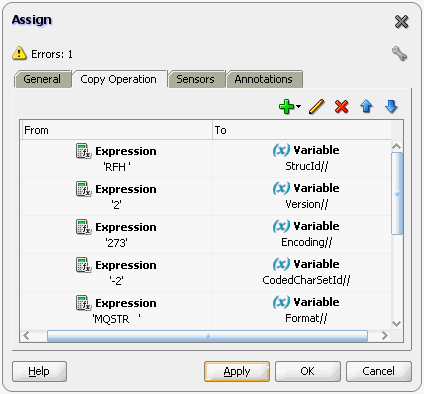Click the vertical scrollbar thumb
The width and height of the screenshot is (424, 394).
[x=397, y=193]
